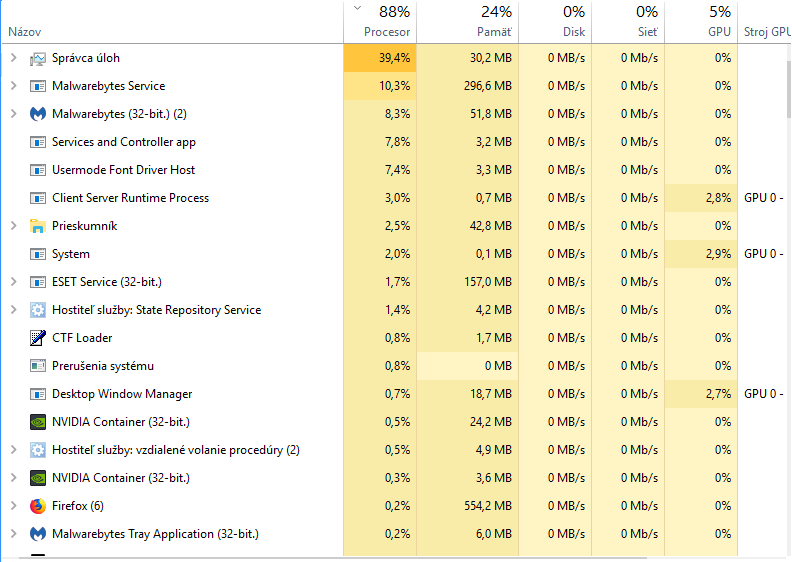
Task: Expand the Správca úloh process group
Action: (14, 58)
